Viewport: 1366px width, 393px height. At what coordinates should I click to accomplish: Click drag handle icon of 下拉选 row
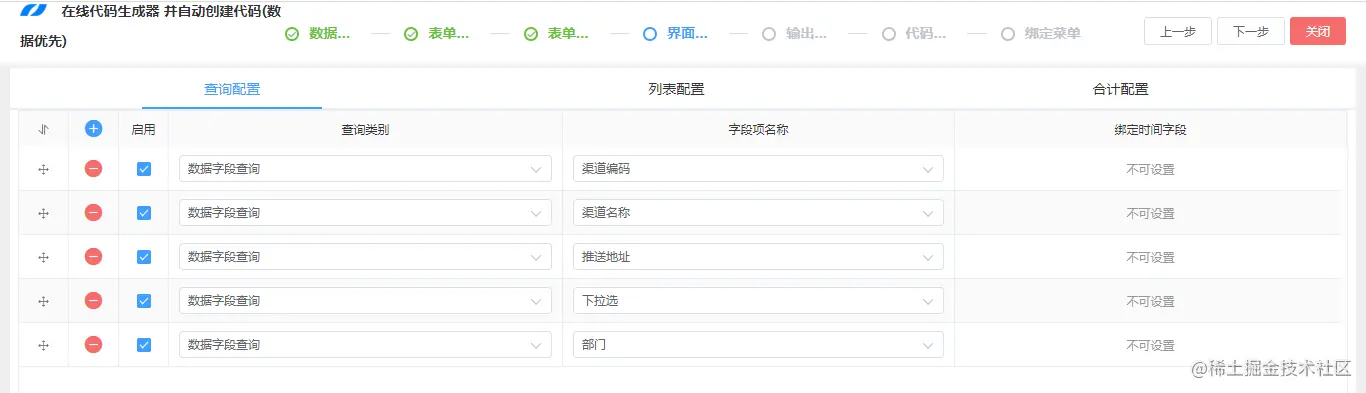click(x=43, y=302)
